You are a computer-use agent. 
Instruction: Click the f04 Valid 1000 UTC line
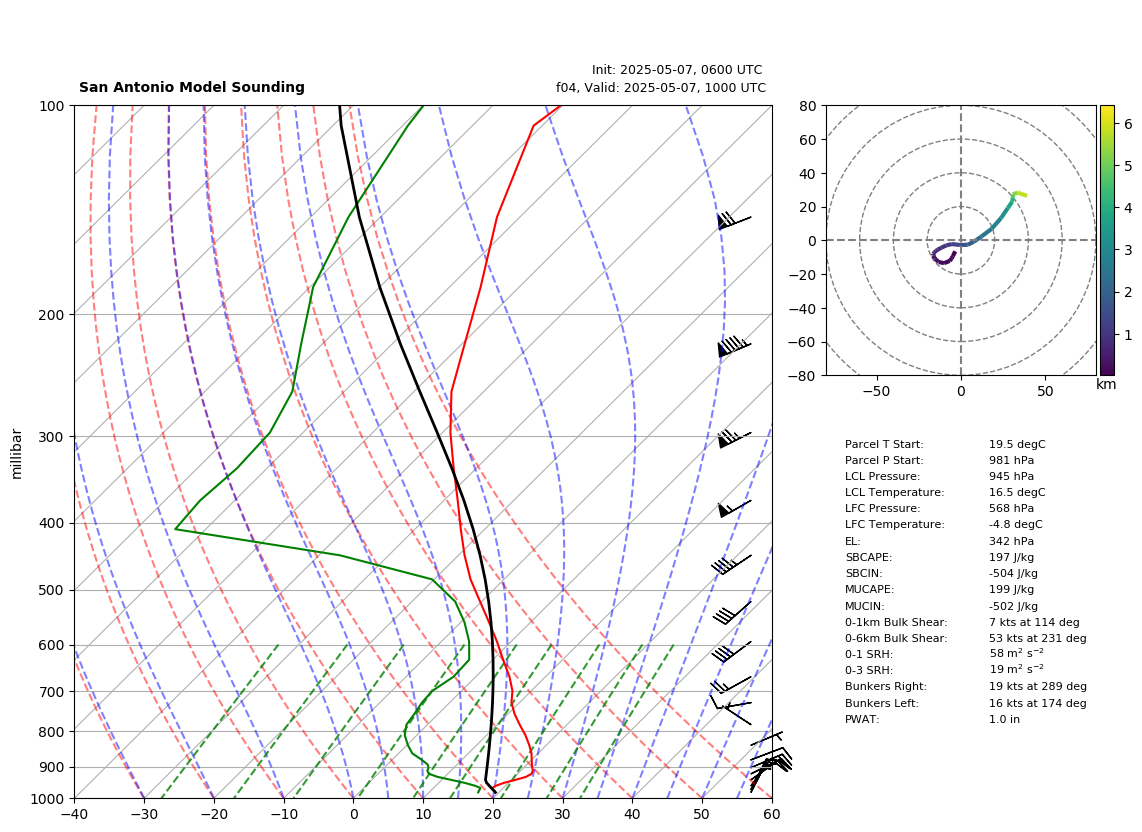[661, 87]
